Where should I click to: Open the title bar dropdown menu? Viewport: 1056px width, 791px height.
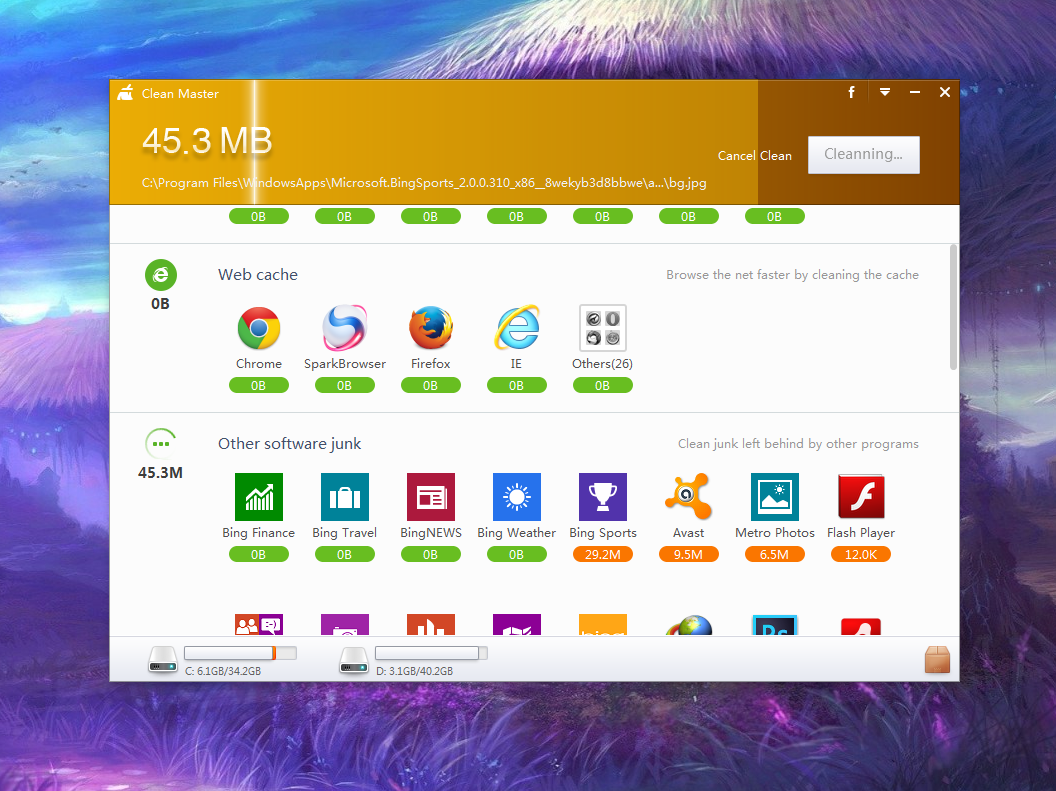click(885, 92)
